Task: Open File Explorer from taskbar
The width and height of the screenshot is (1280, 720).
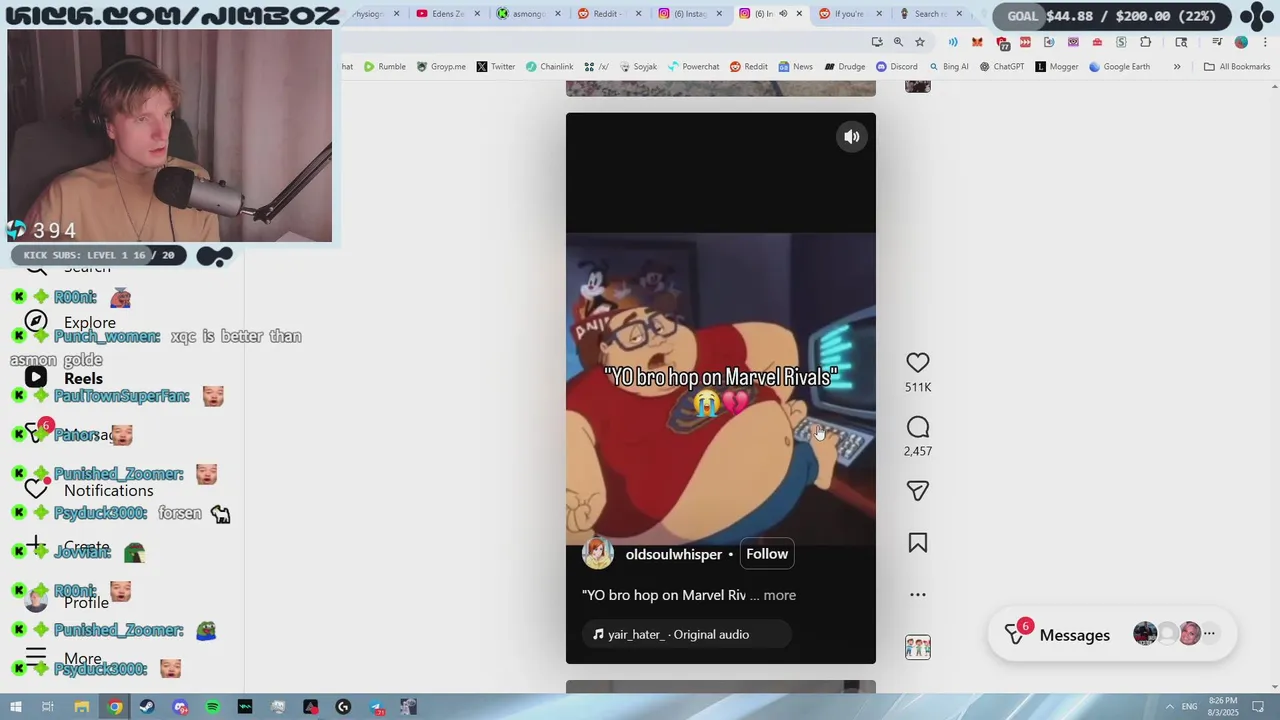Action: click(82, 707)
